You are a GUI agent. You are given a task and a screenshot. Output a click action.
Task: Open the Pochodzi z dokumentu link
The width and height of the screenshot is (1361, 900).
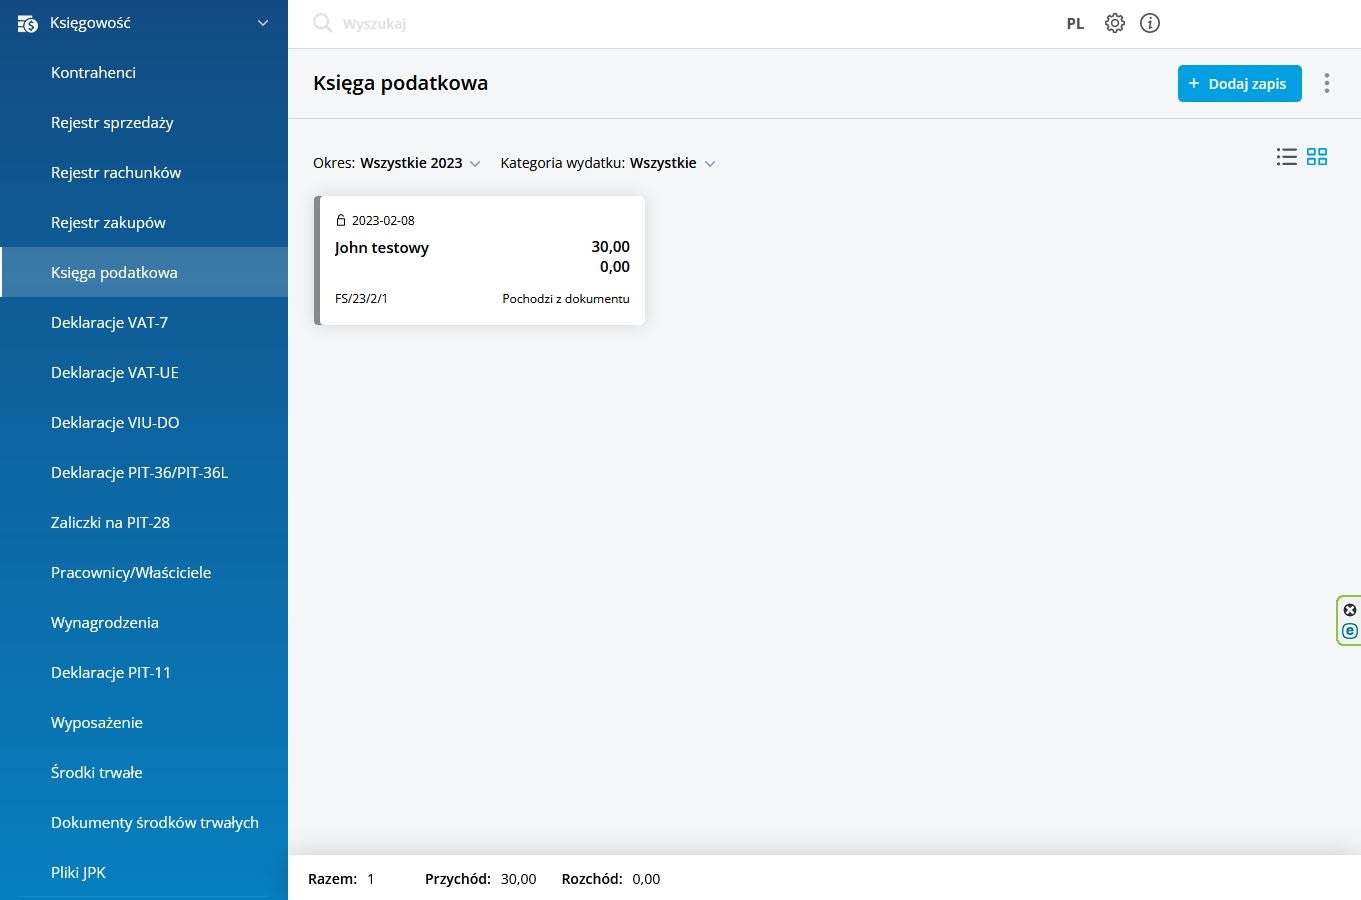[565, 298]
